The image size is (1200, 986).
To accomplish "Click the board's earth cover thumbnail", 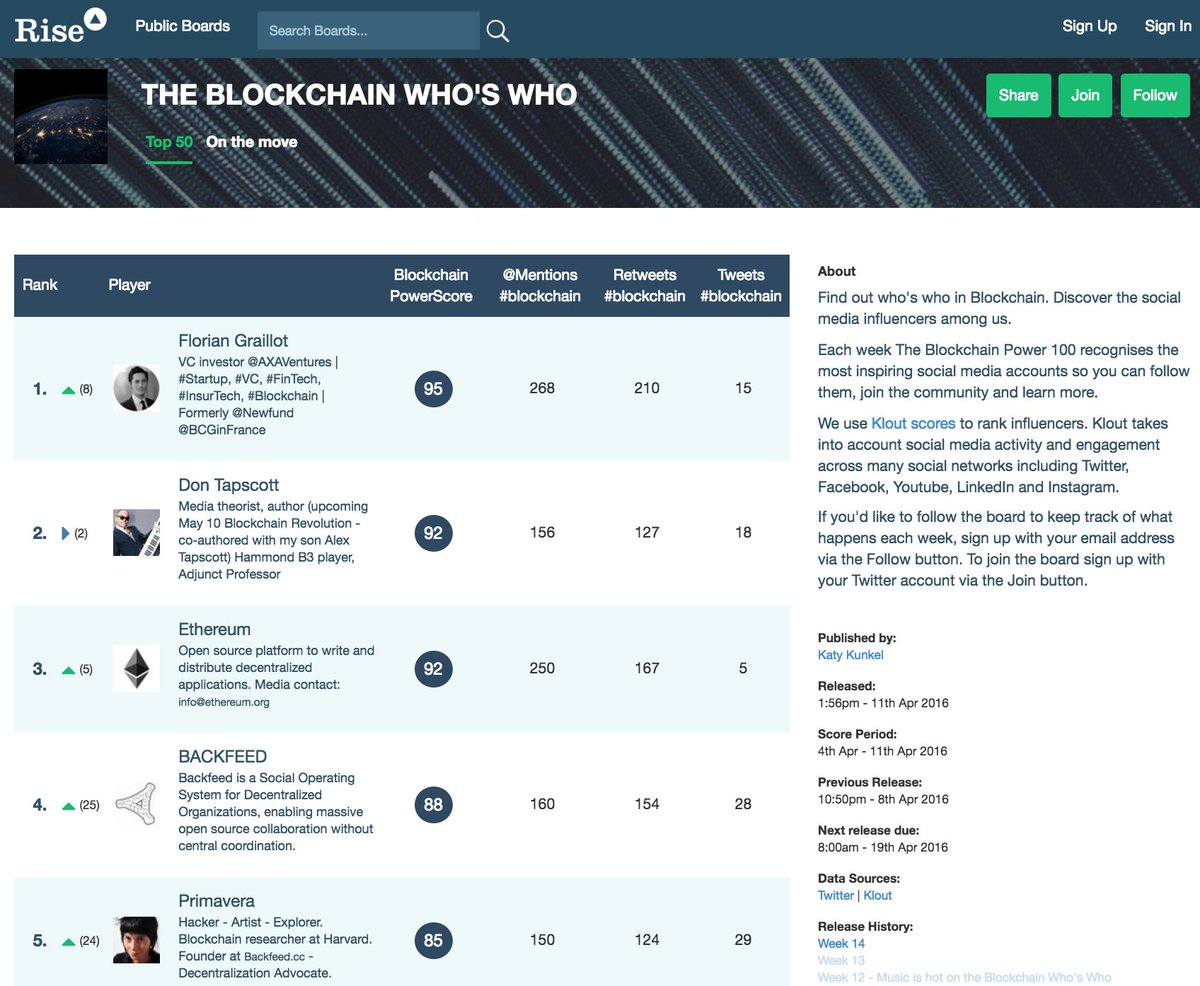I will [61, 116].
